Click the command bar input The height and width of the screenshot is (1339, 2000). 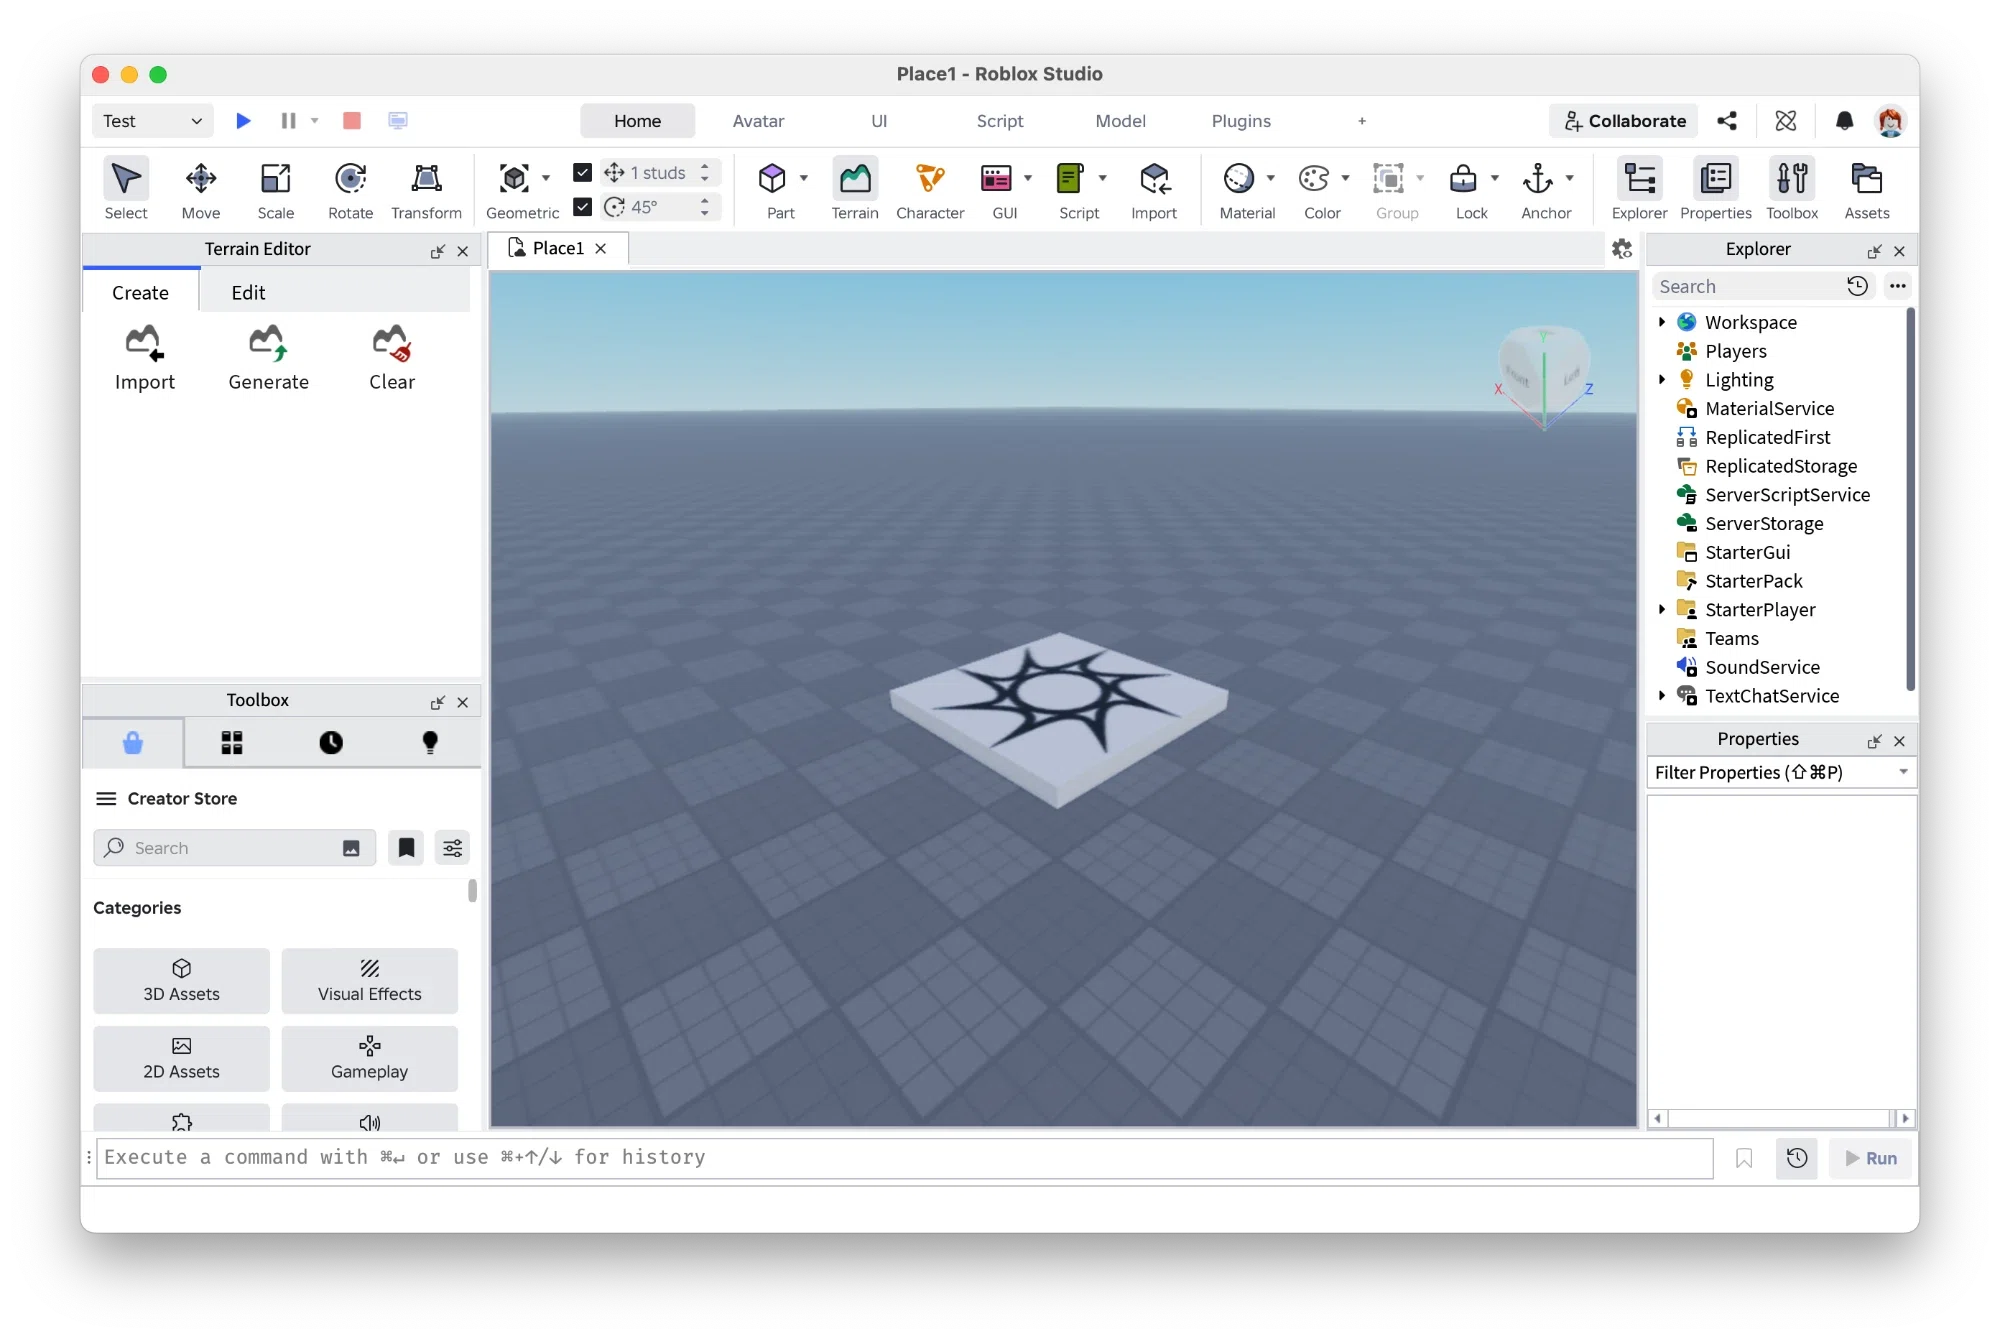[x=905, y=1158]
